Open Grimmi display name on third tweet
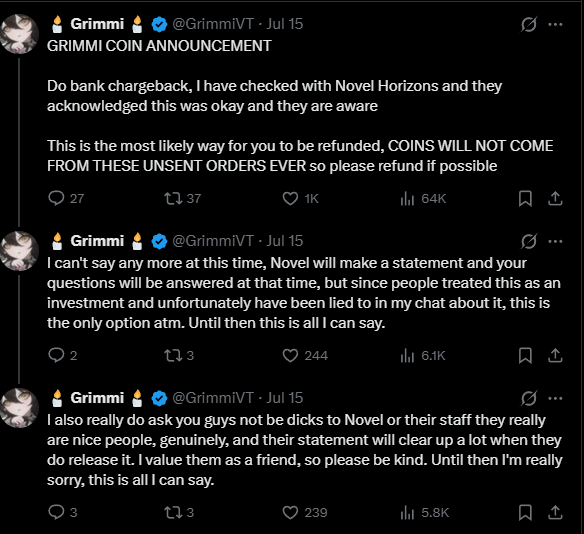The width and height of the screenshot is (584, 534). coord(97,398)
